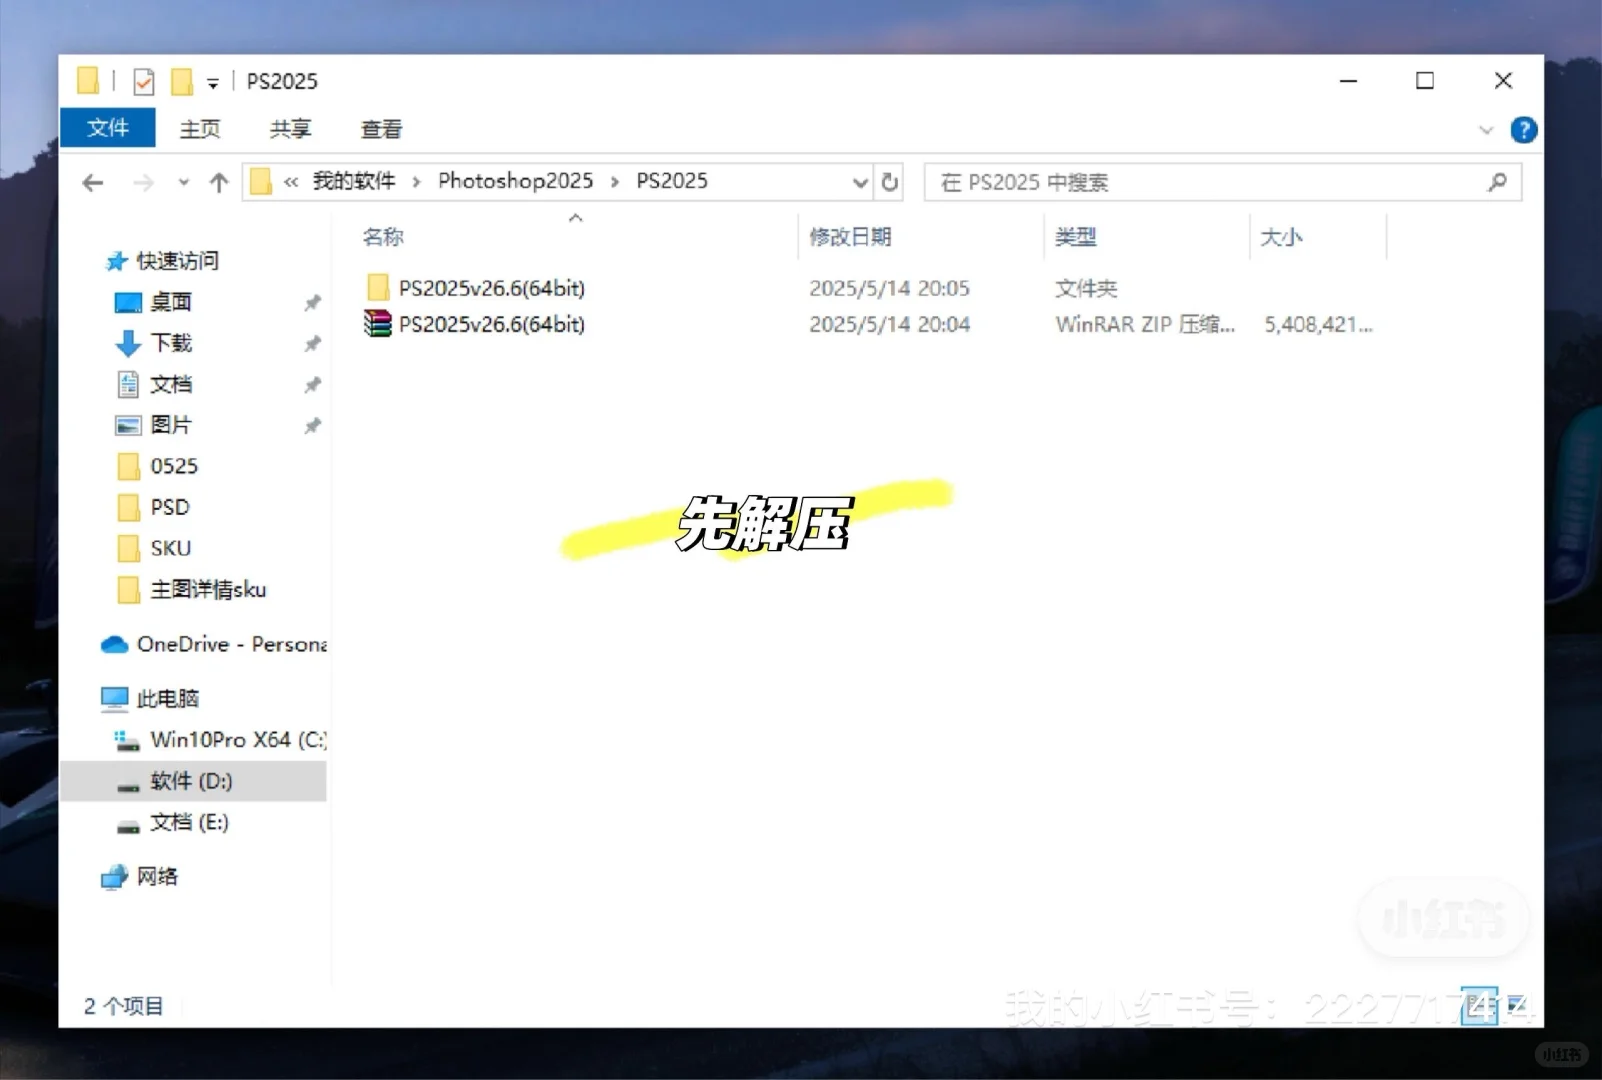Go back with the navigation arrow

tap(93, 181)
